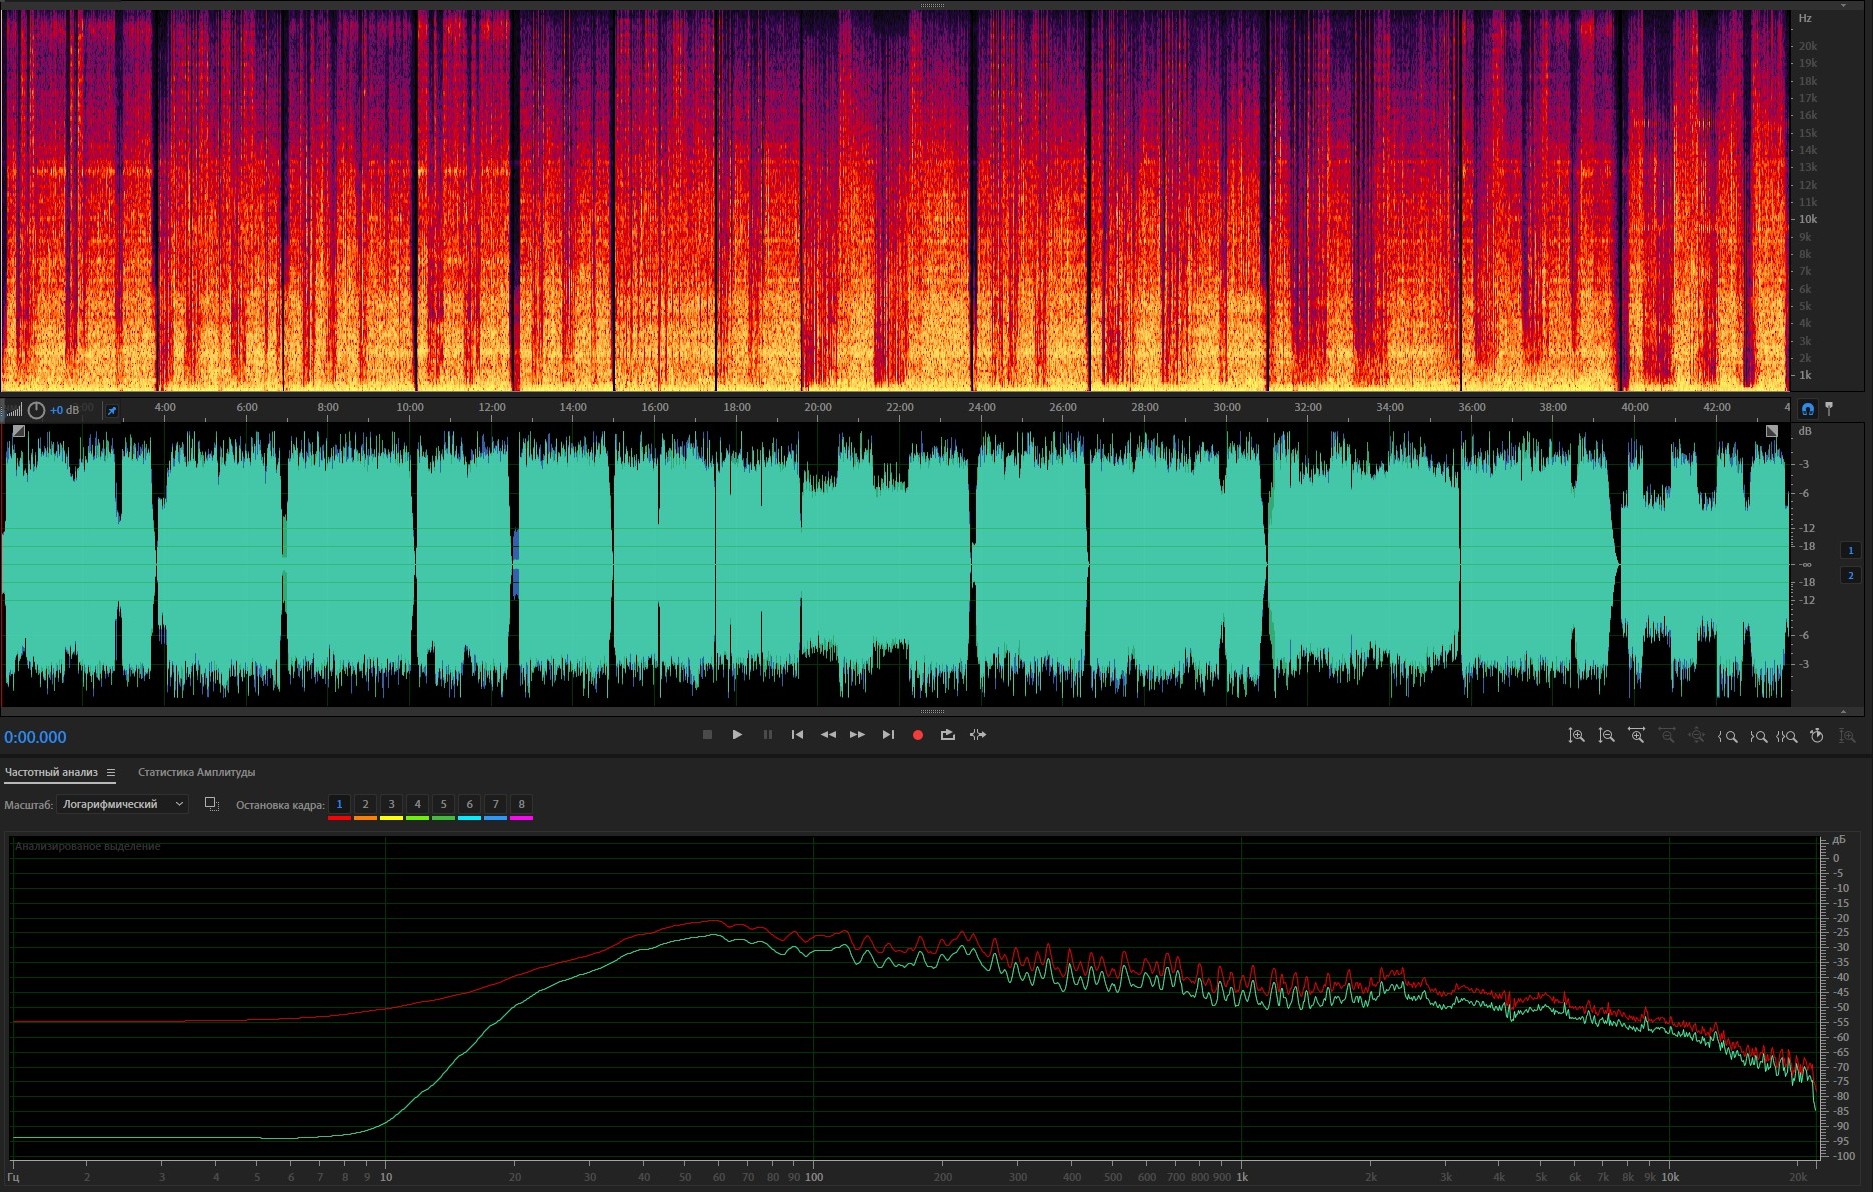Click the 40:00 mark on timeline ruler
Screen dimensions: 1873x1192
[x=1635, y=407]
